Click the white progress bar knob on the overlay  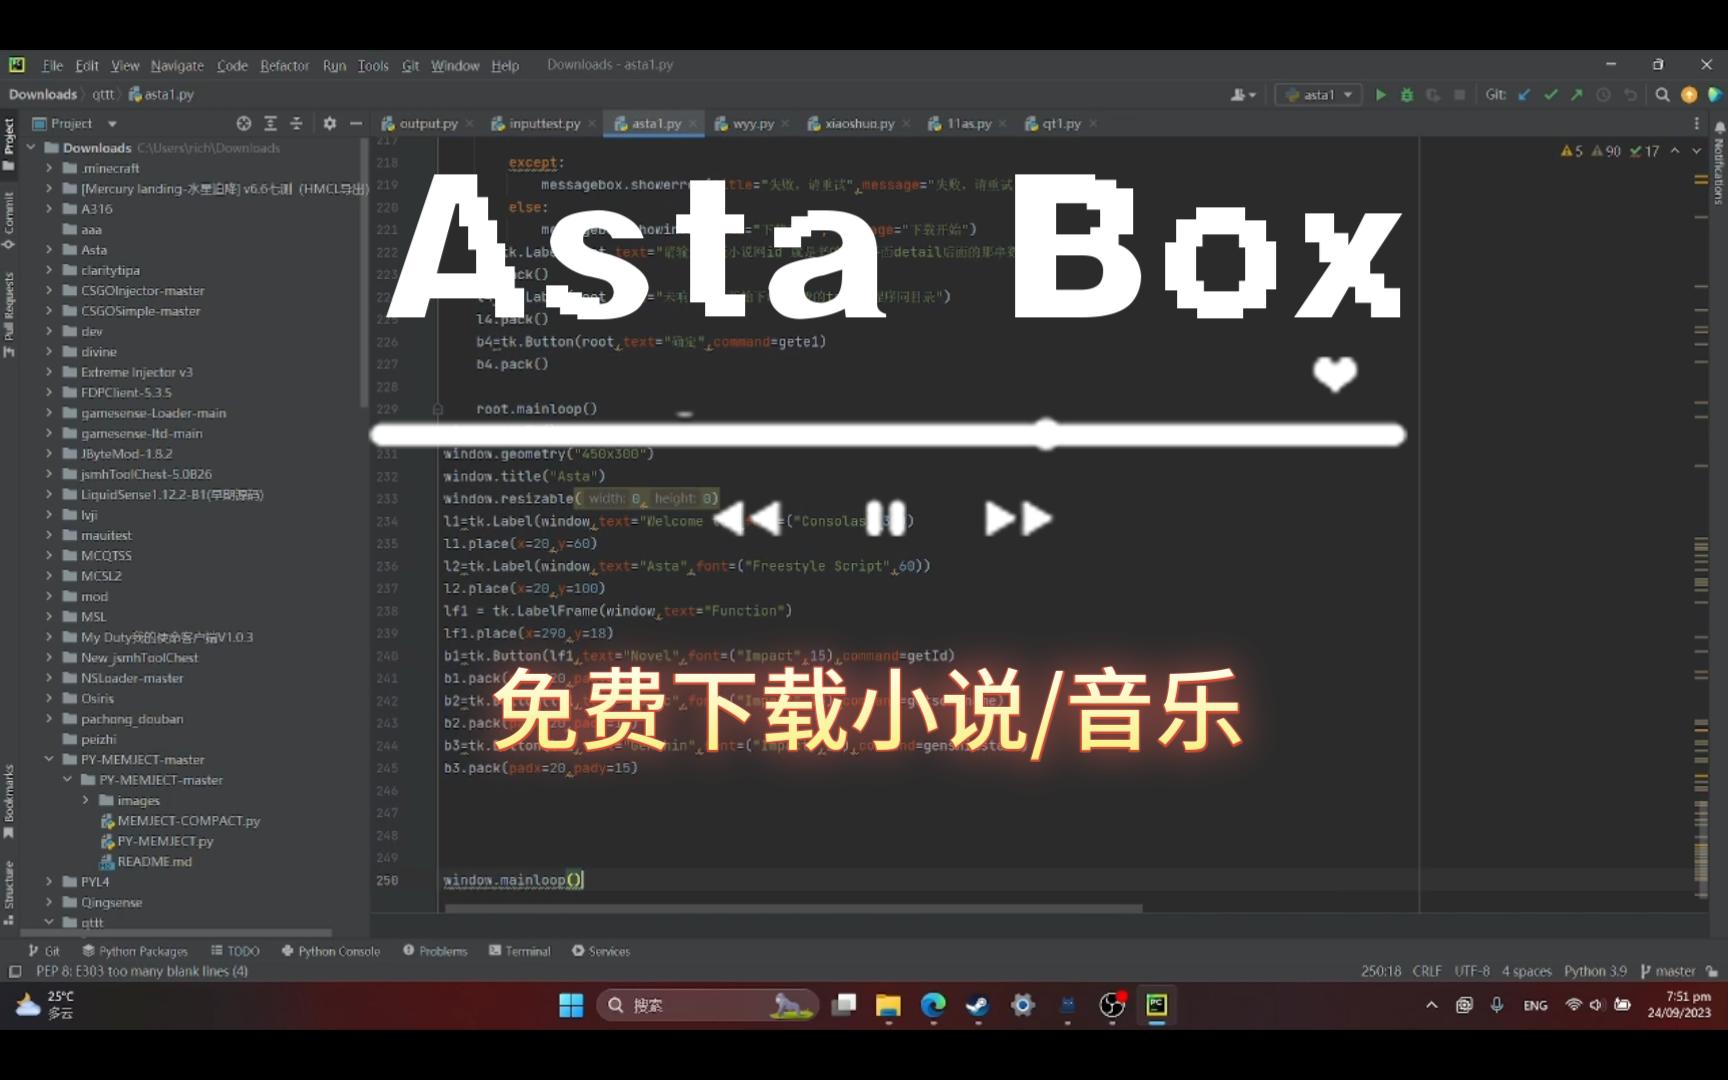pyautogui.click(x=1046, y=434)
